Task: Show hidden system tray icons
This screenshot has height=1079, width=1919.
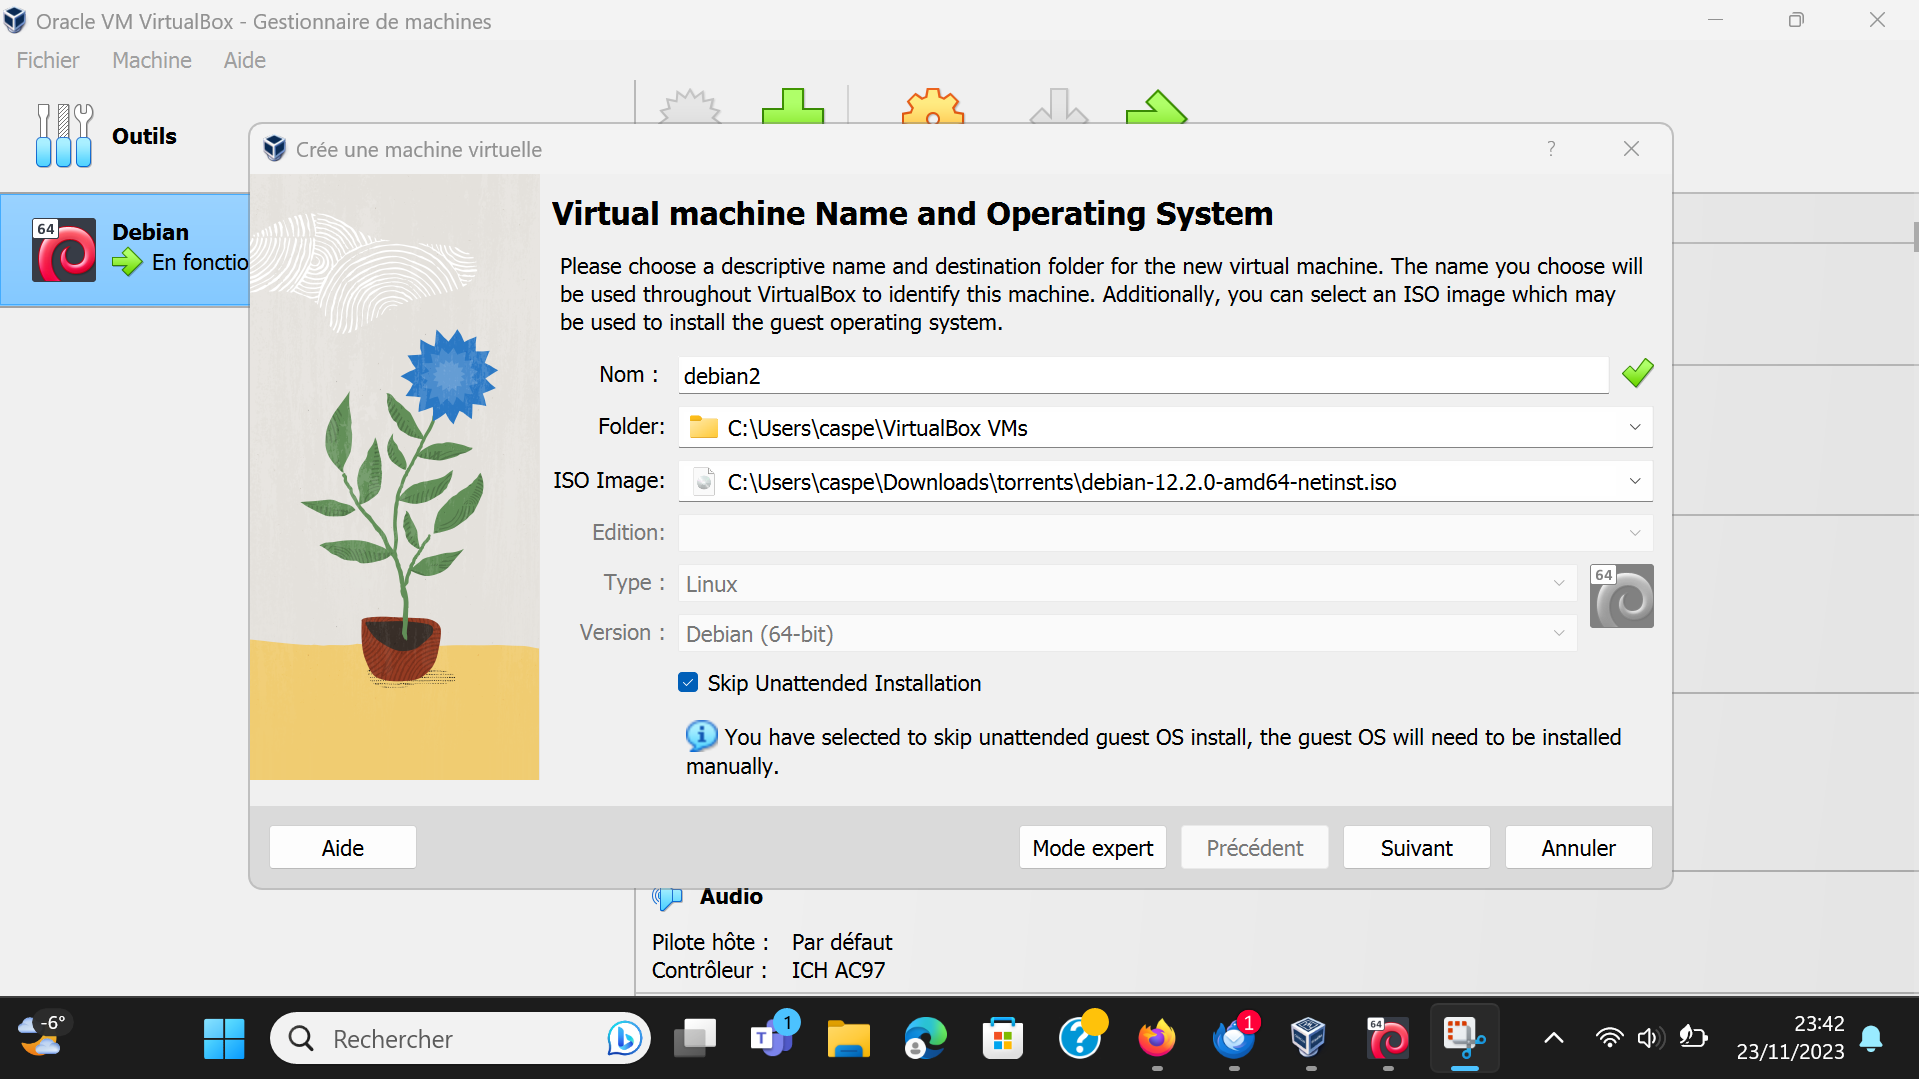Action: pos(1554,1039)
